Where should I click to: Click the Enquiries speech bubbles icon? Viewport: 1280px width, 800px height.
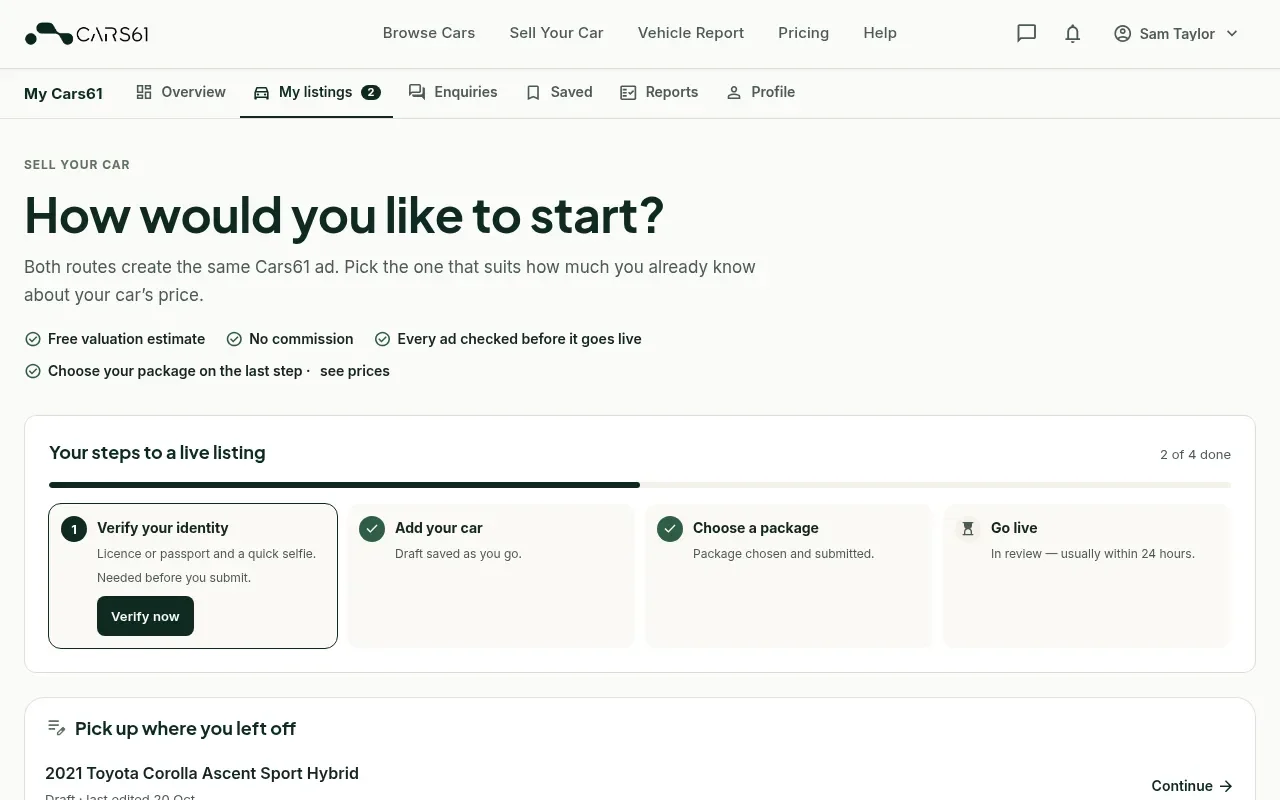tap(417, 92)
